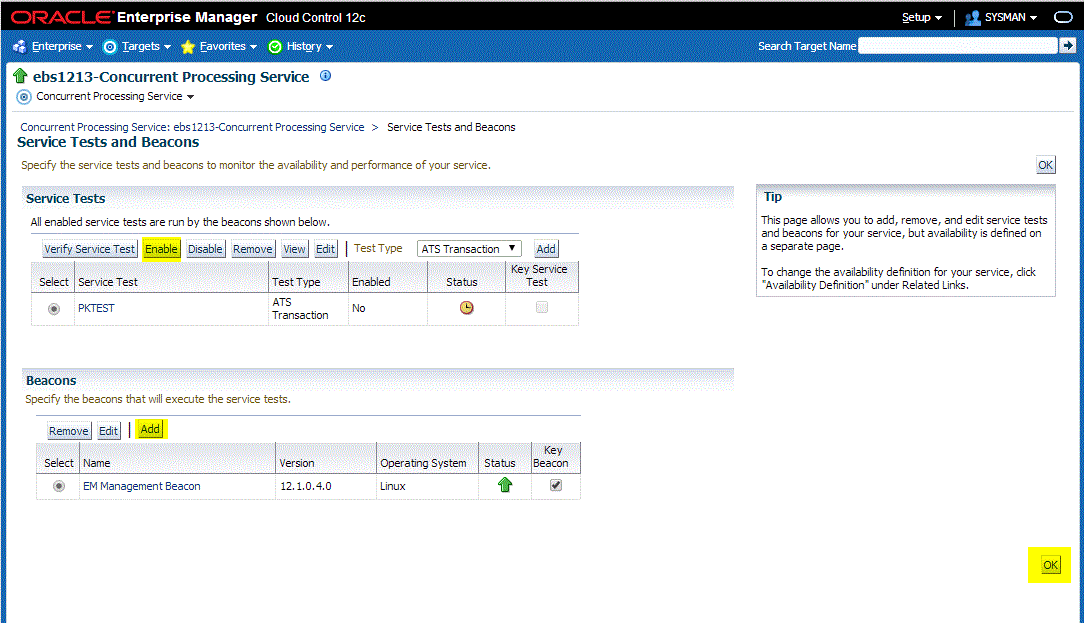
Task: Click the Targets bullseye icon
Action: (x=110, y=46)
